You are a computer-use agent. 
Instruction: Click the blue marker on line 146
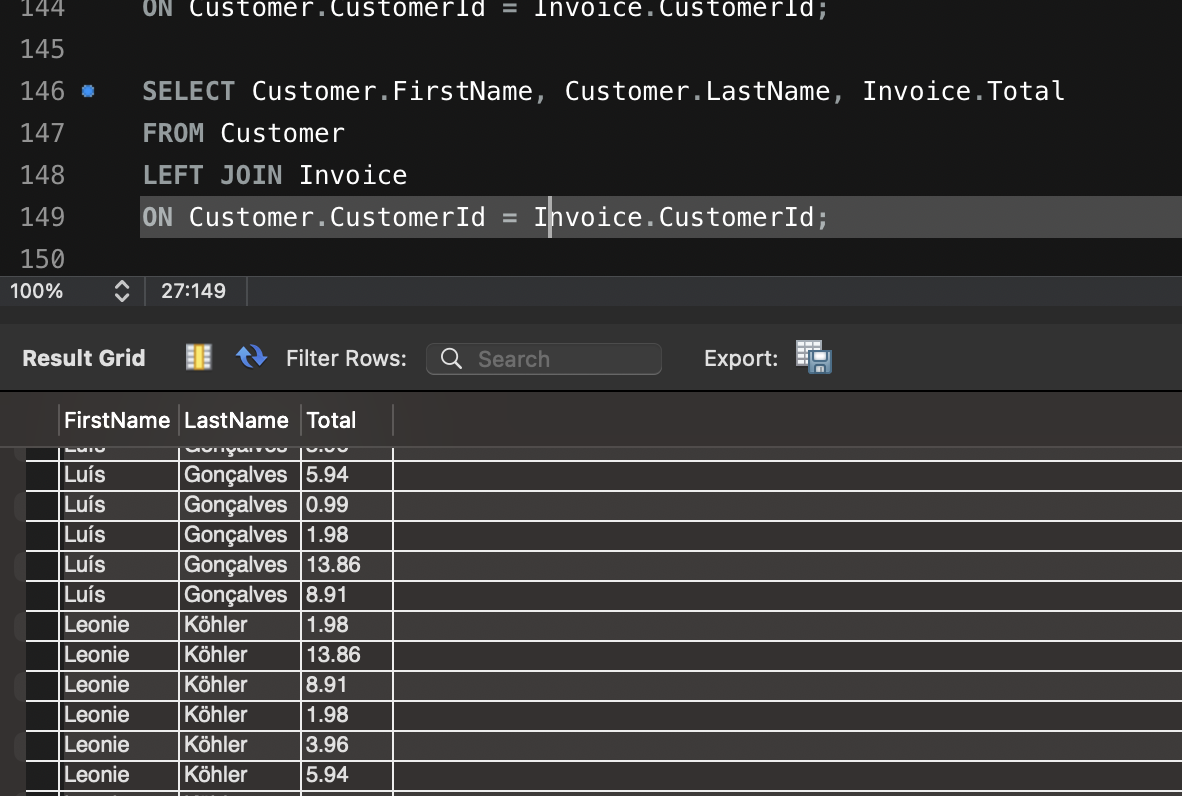88,91
